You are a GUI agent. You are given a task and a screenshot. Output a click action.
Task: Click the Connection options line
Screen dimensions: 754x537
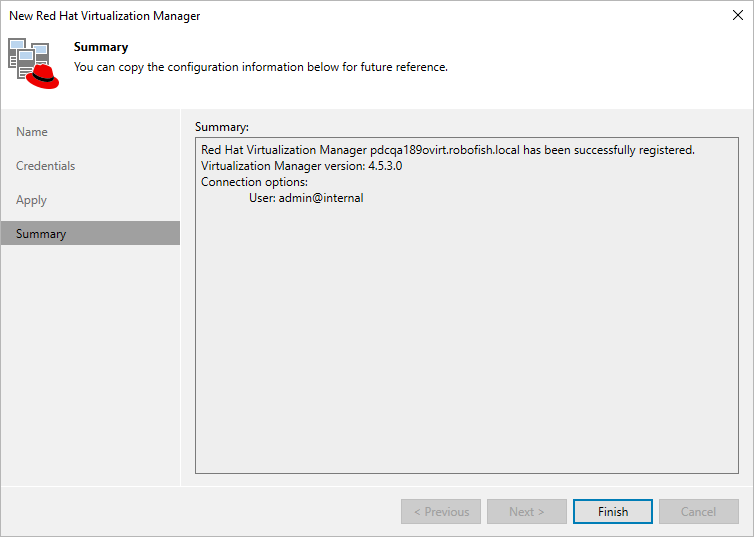tap(255, 182)
